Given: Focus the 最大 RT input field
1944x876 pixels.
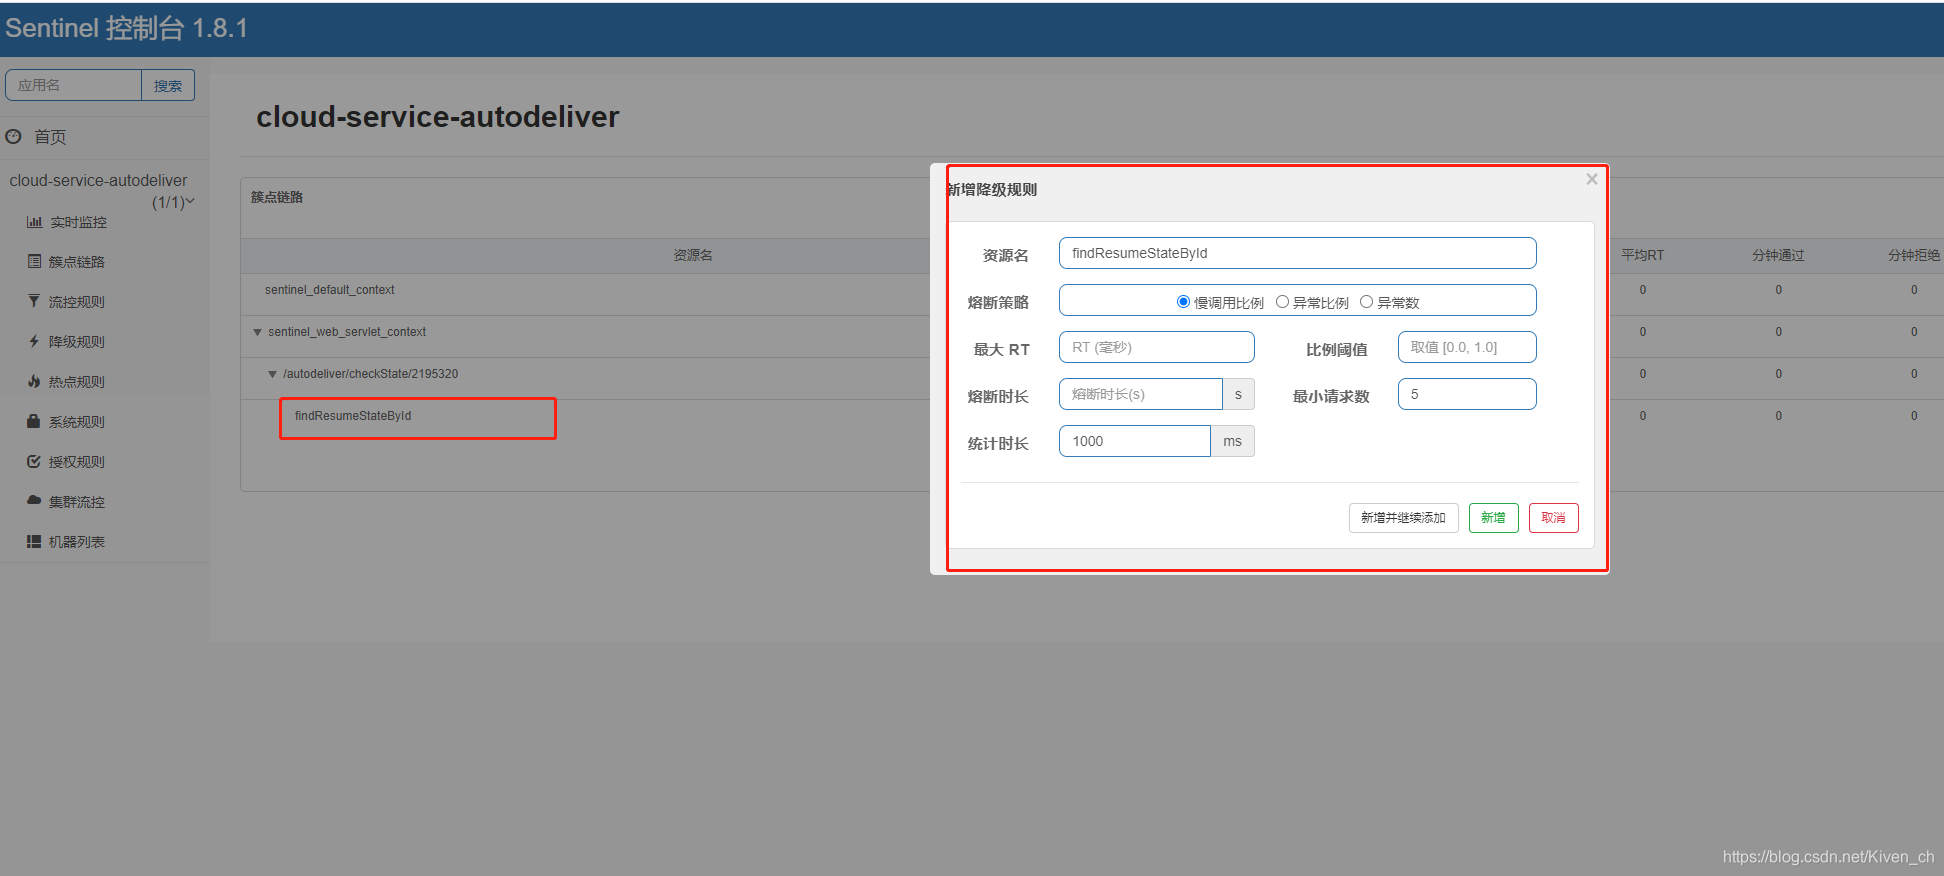Looking at the screenshot, I should click(1156, 347).
